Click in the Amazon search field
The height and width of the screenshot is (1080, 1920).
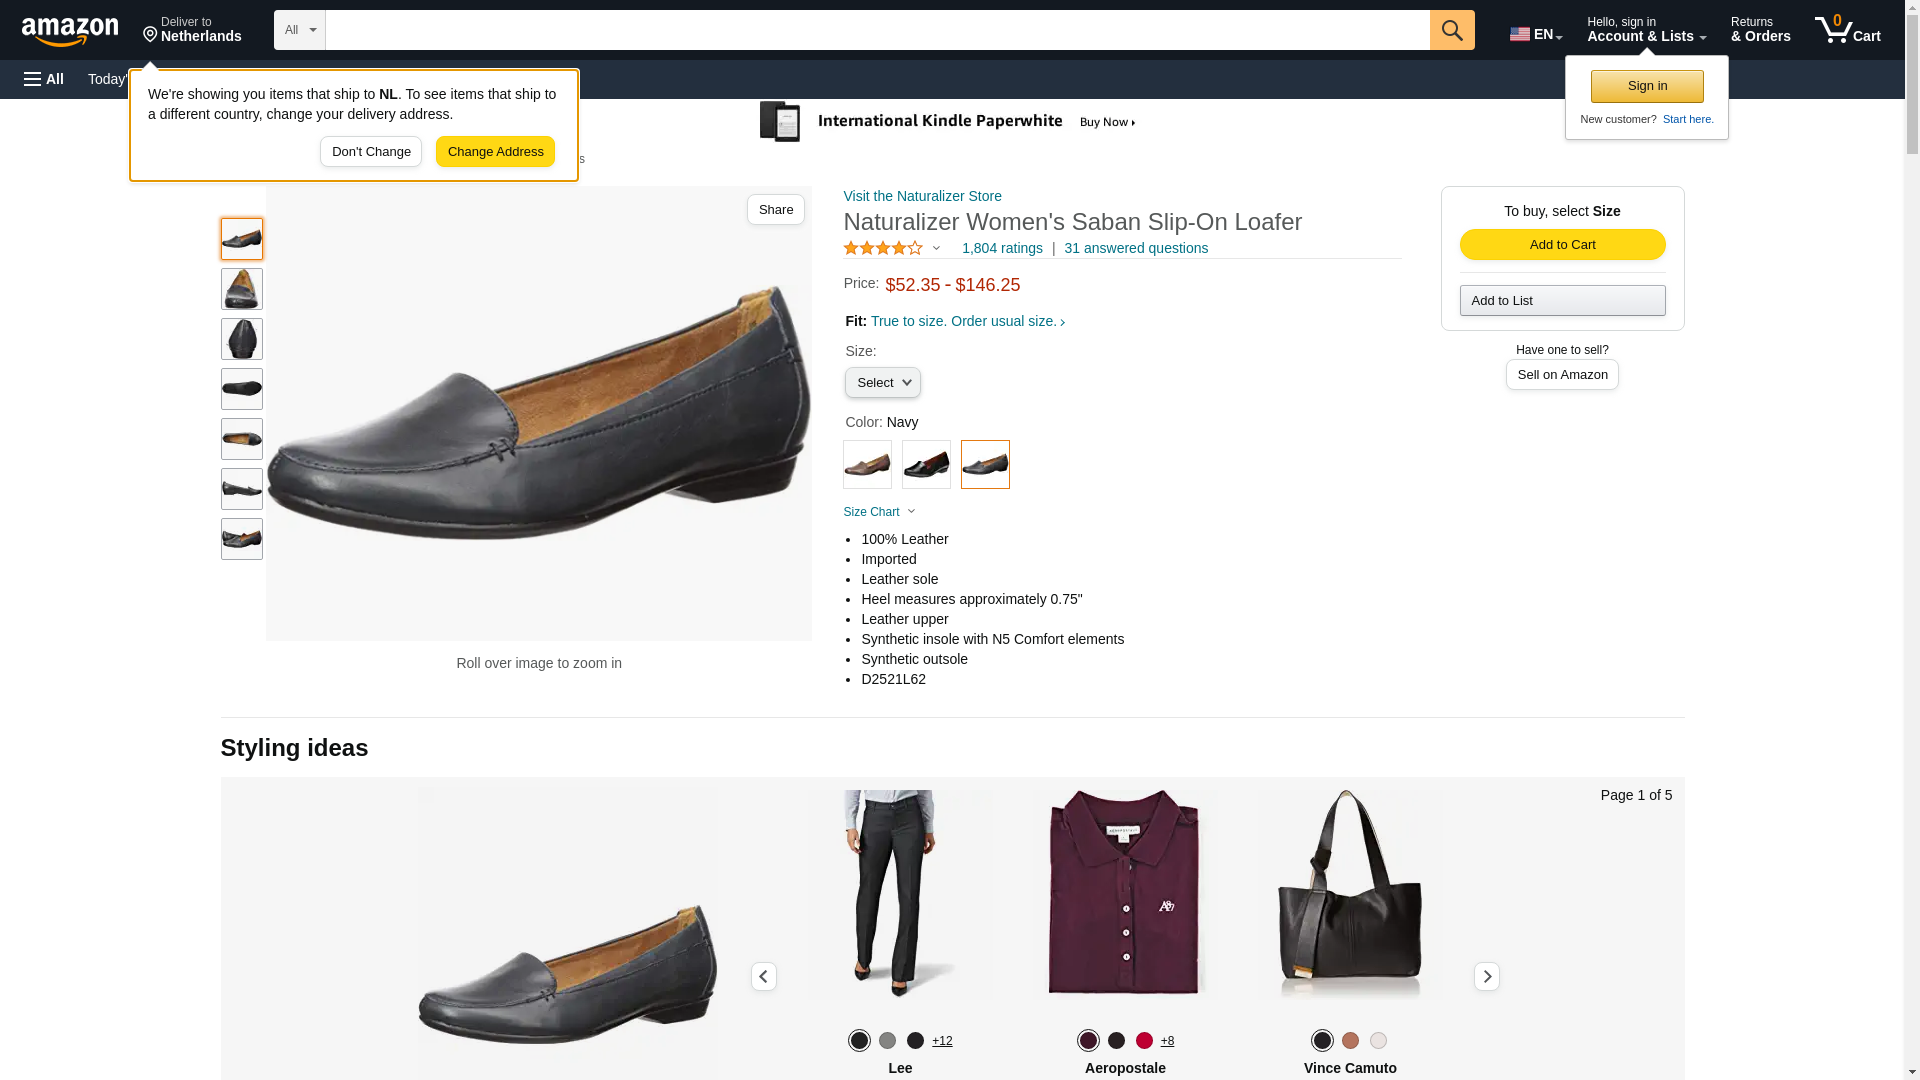(x=877, y=30)
